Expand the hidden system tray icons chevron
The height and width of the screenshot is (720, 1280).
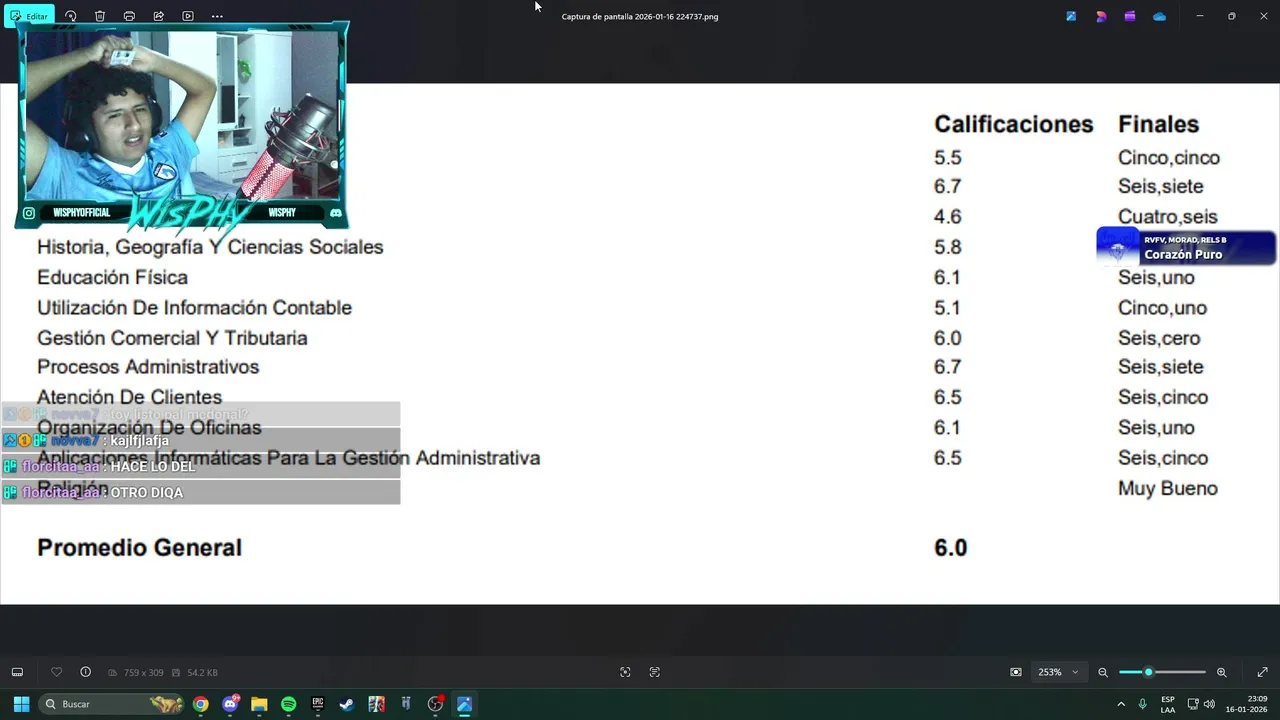pos(1121,704)
